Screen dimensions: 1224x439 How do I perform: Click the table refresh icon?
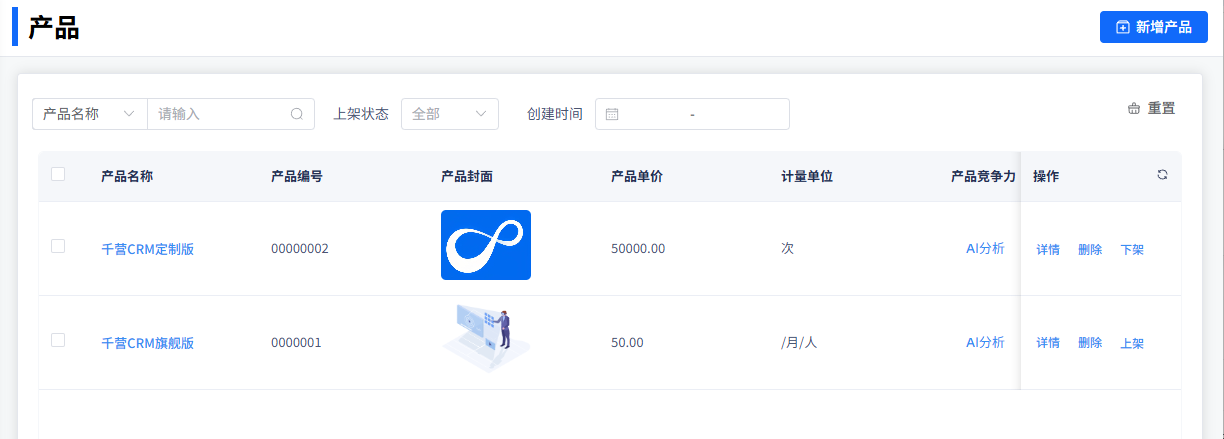click(x=1162, y=175)
